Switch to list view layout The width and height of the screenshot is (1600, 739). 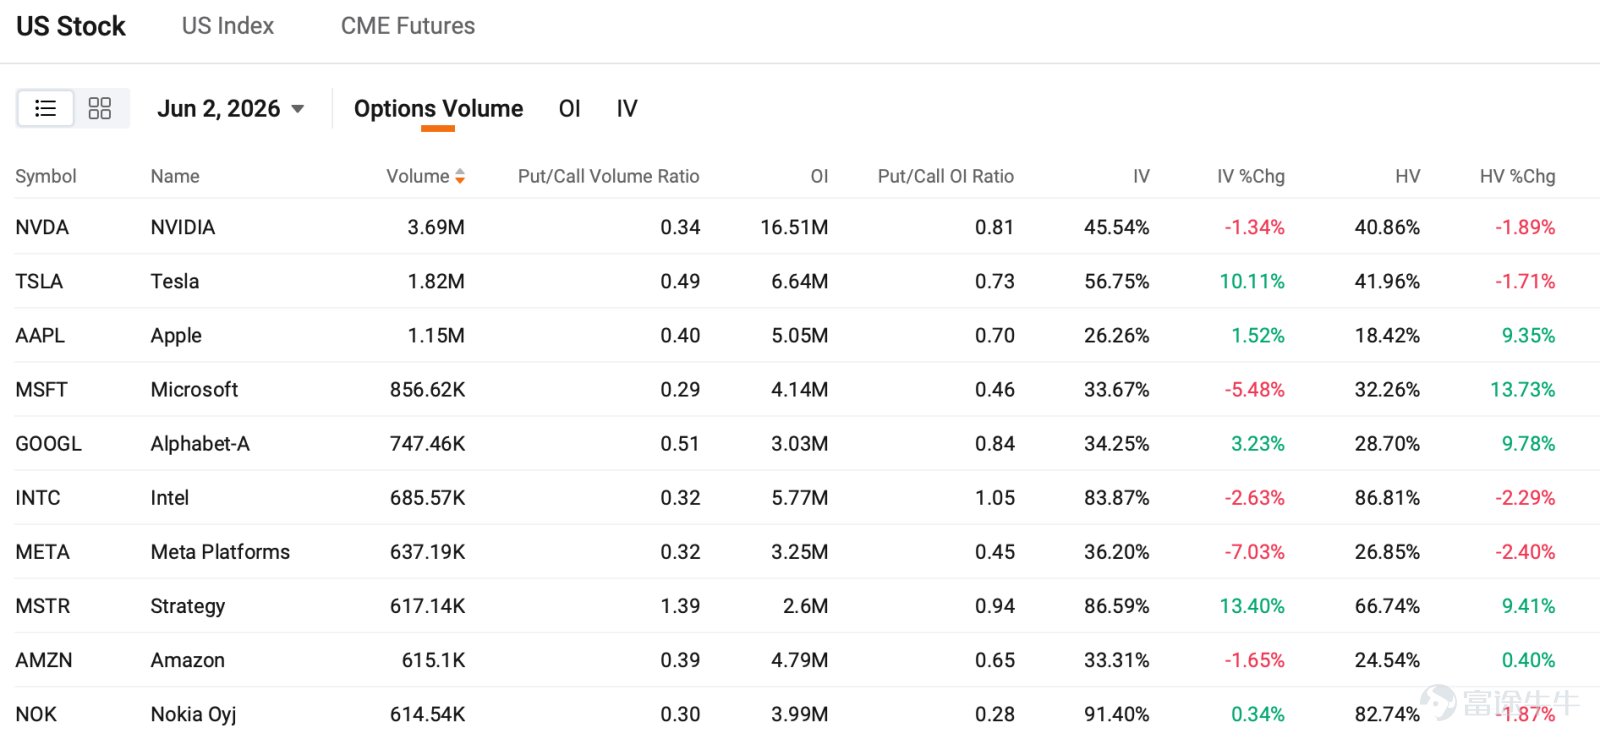point(45,108)
